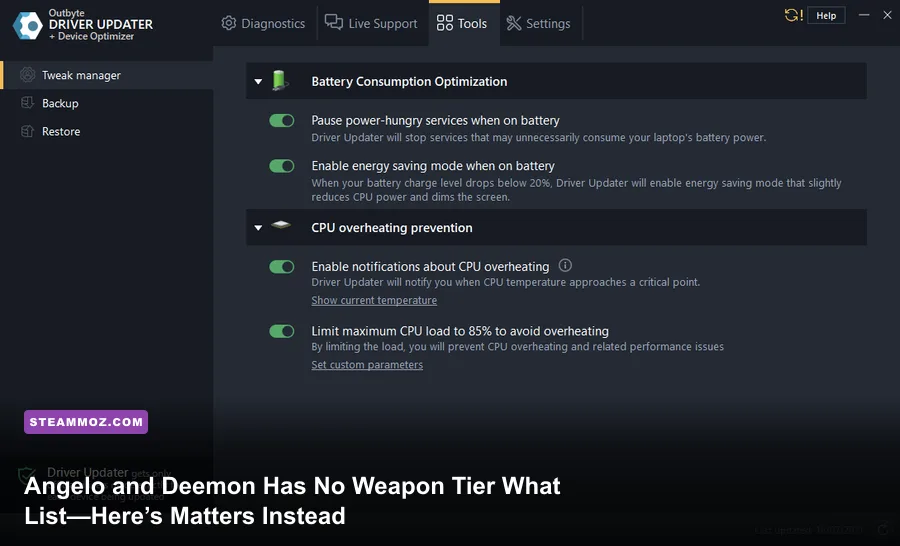Click the Restore sidebar icon
900x546 pixels.
(28, 131)
